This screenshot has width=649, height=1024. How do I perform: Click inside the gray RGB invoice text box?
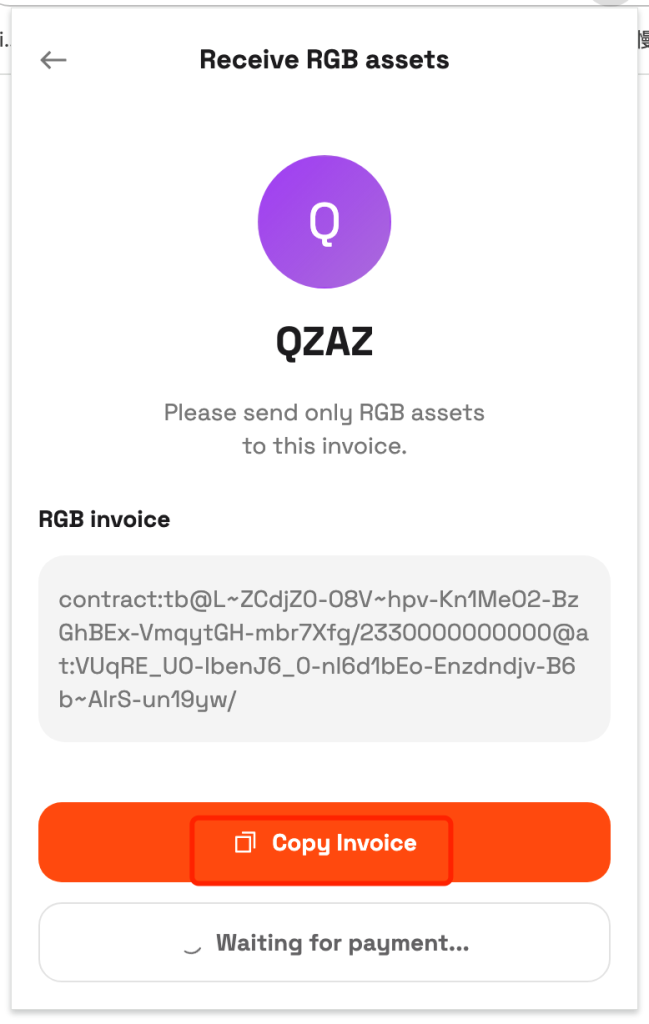(324, 648)
